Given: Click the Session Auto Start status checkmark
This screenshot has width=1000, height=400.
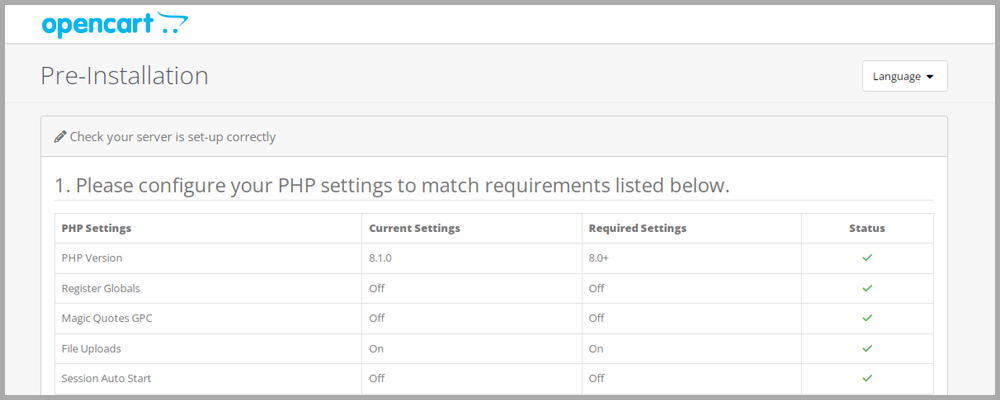Looking at the screenshot, I should (x=867, y=378).
